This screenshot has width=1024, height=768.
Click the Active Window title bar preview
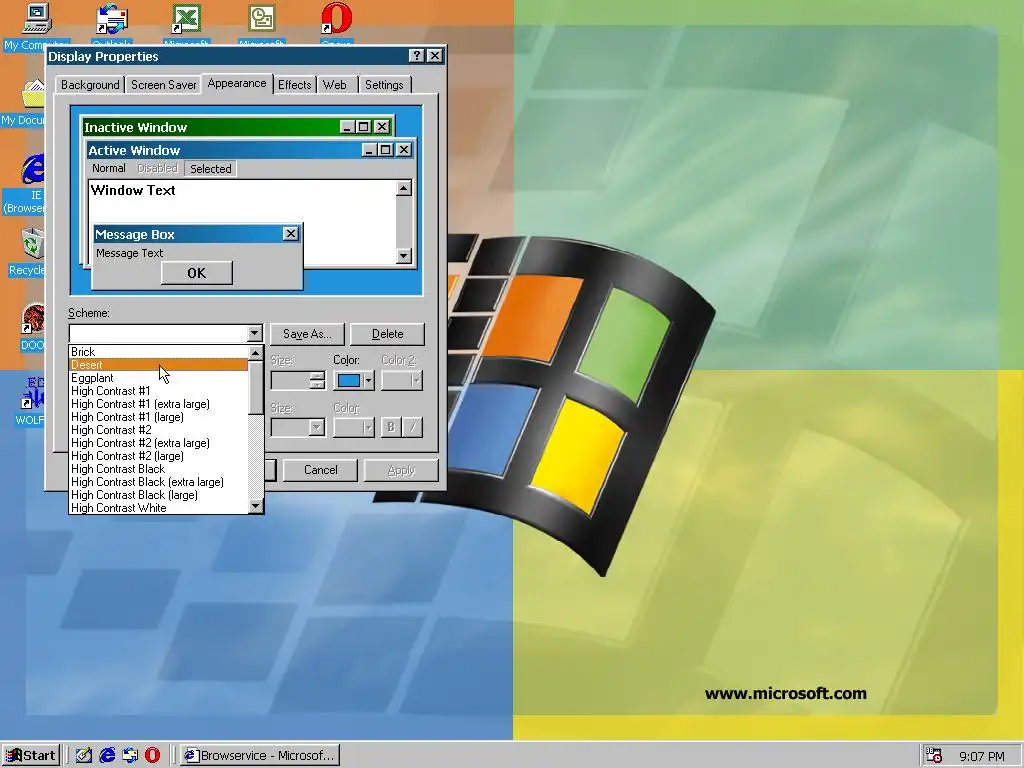[251, 150]
